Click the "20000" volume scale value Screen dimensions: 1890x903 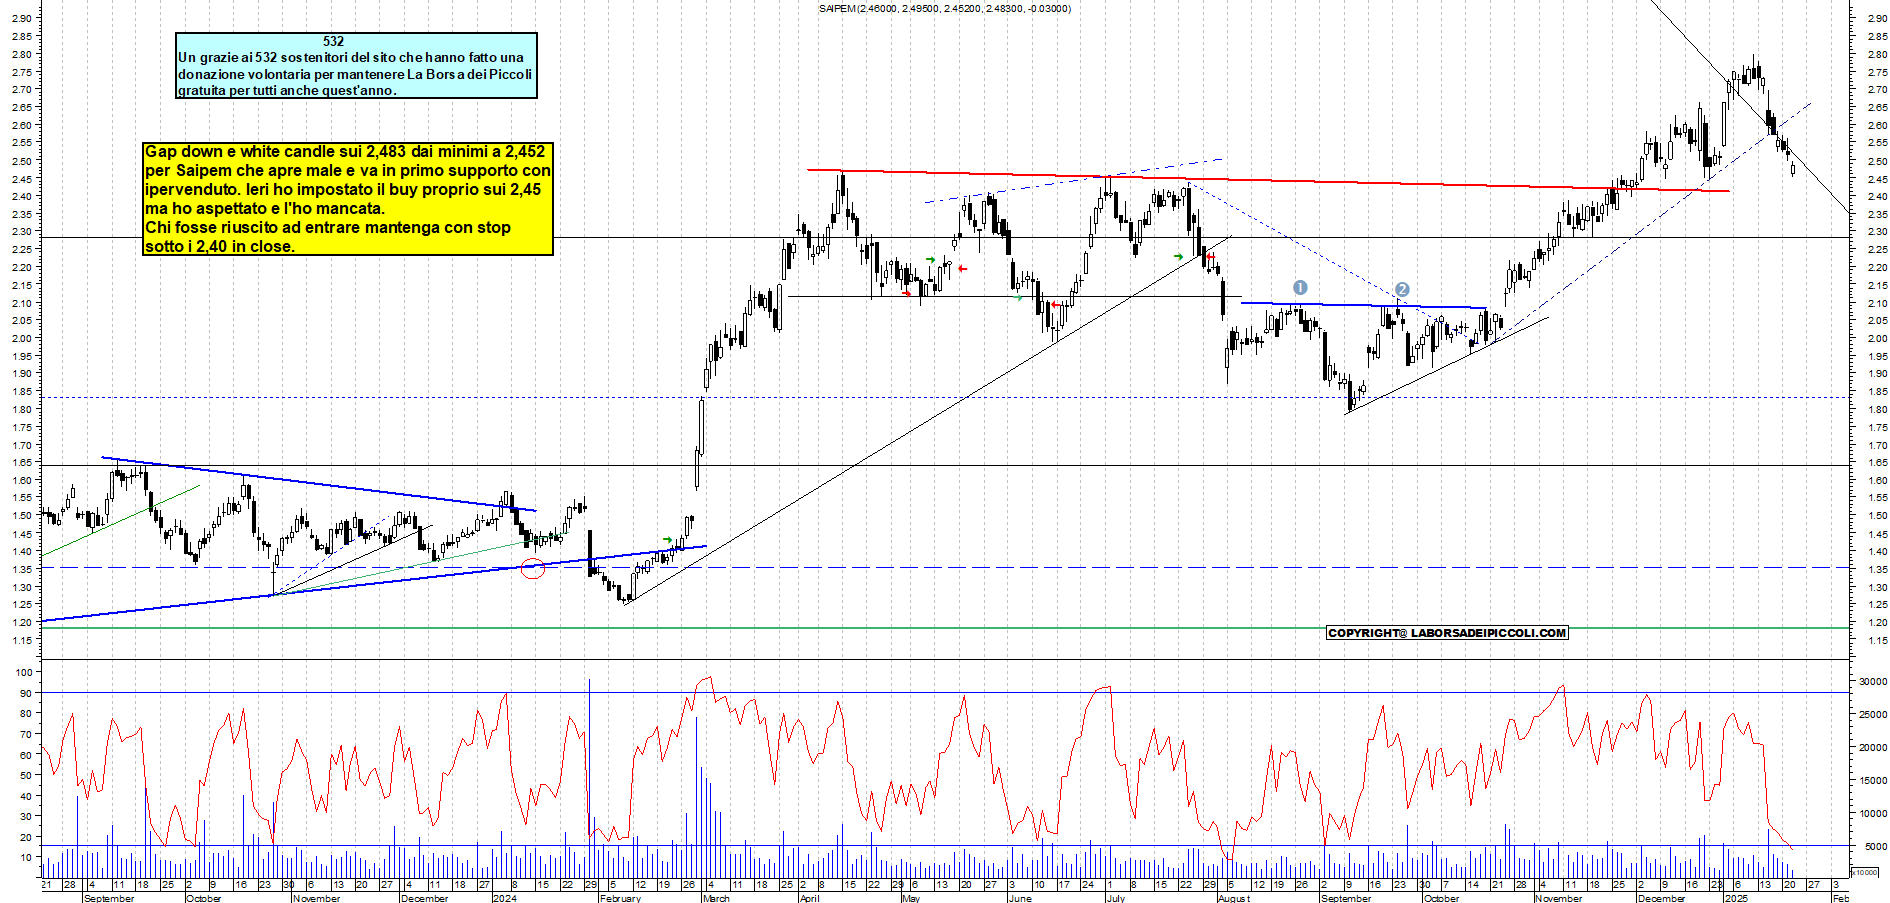click(x=1873, y=748)
